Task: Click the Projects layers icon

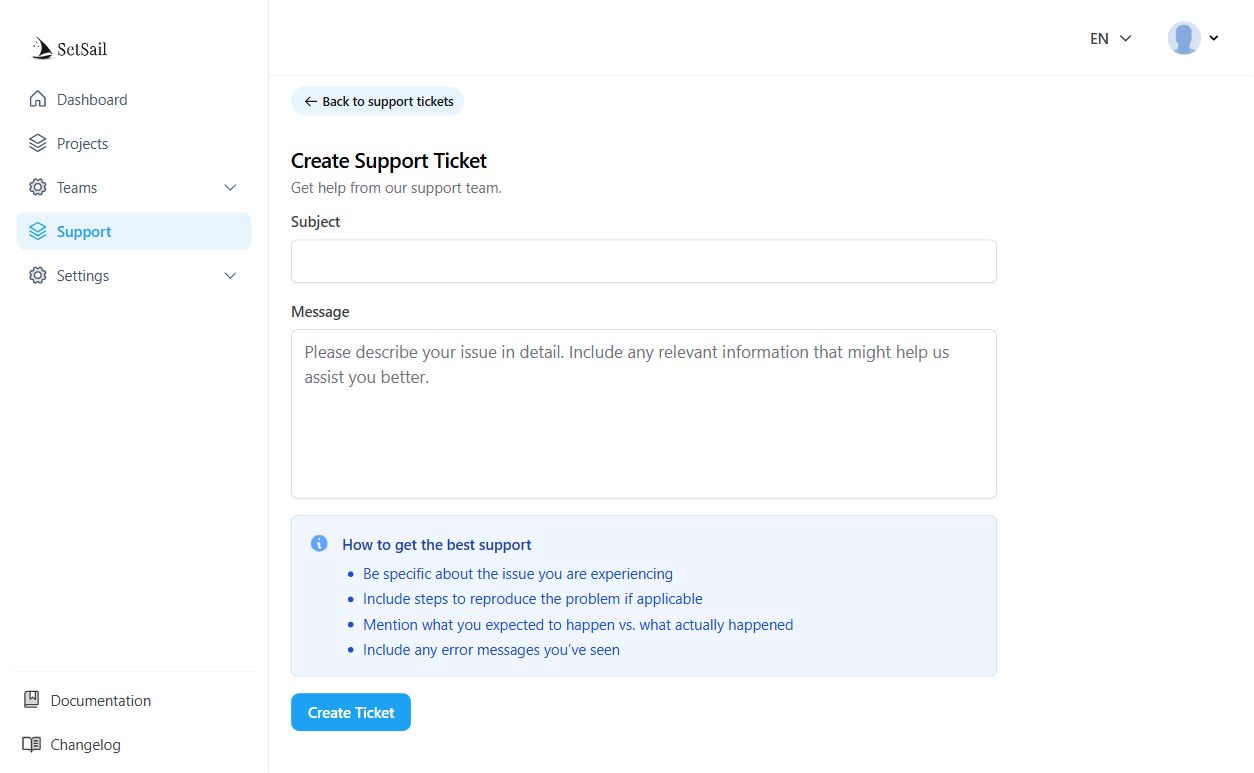Action: (x=38, y=144)
